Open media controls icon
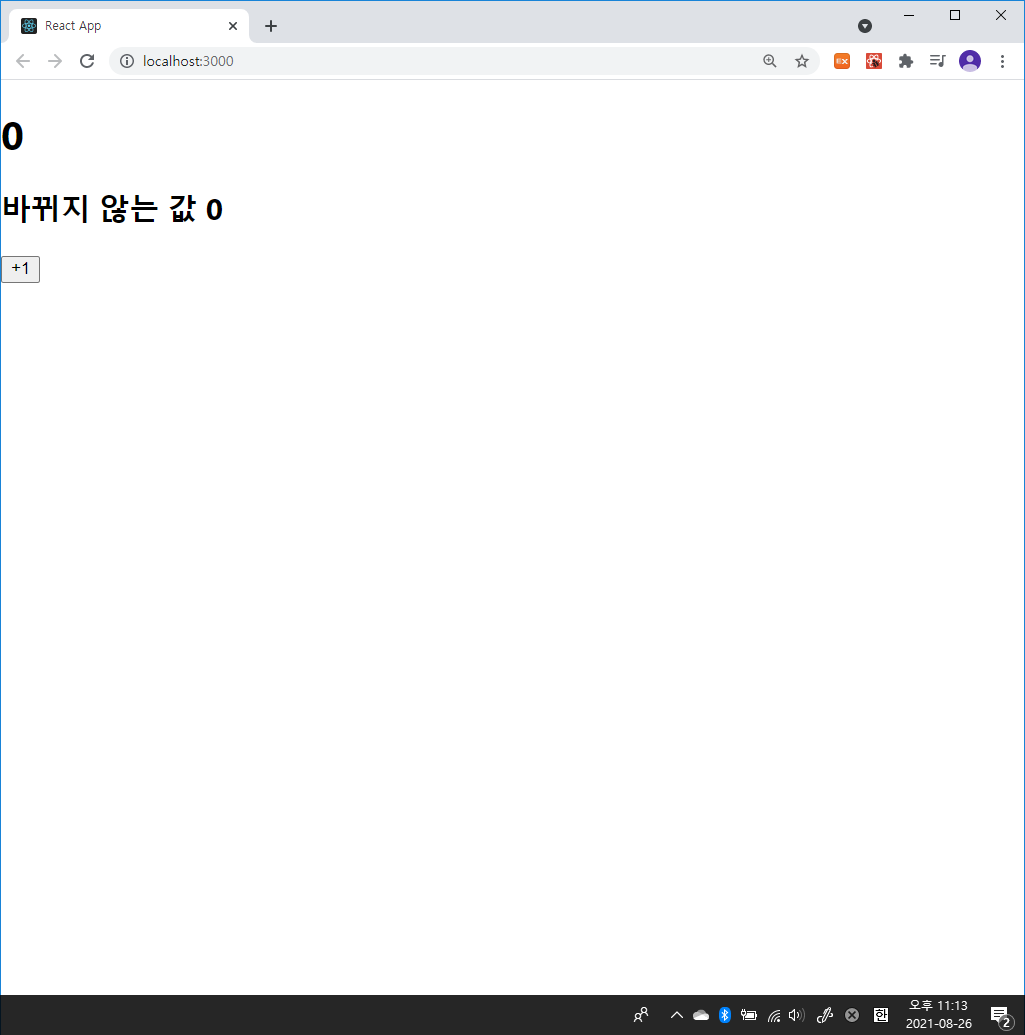 pyautogui.click(x=938, y=61)
